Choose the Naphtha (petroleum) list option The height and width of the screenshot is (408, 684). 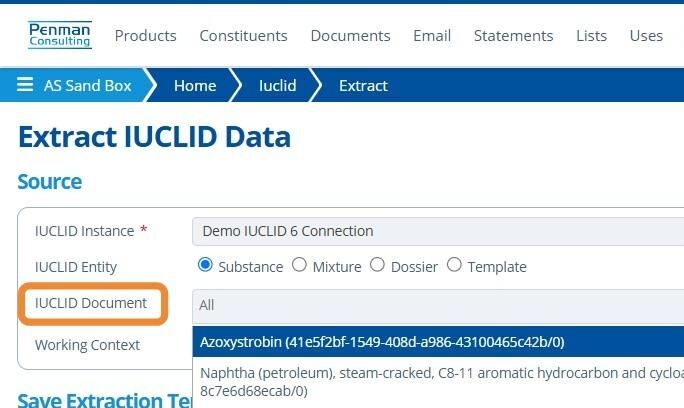(x=438, y=381)
